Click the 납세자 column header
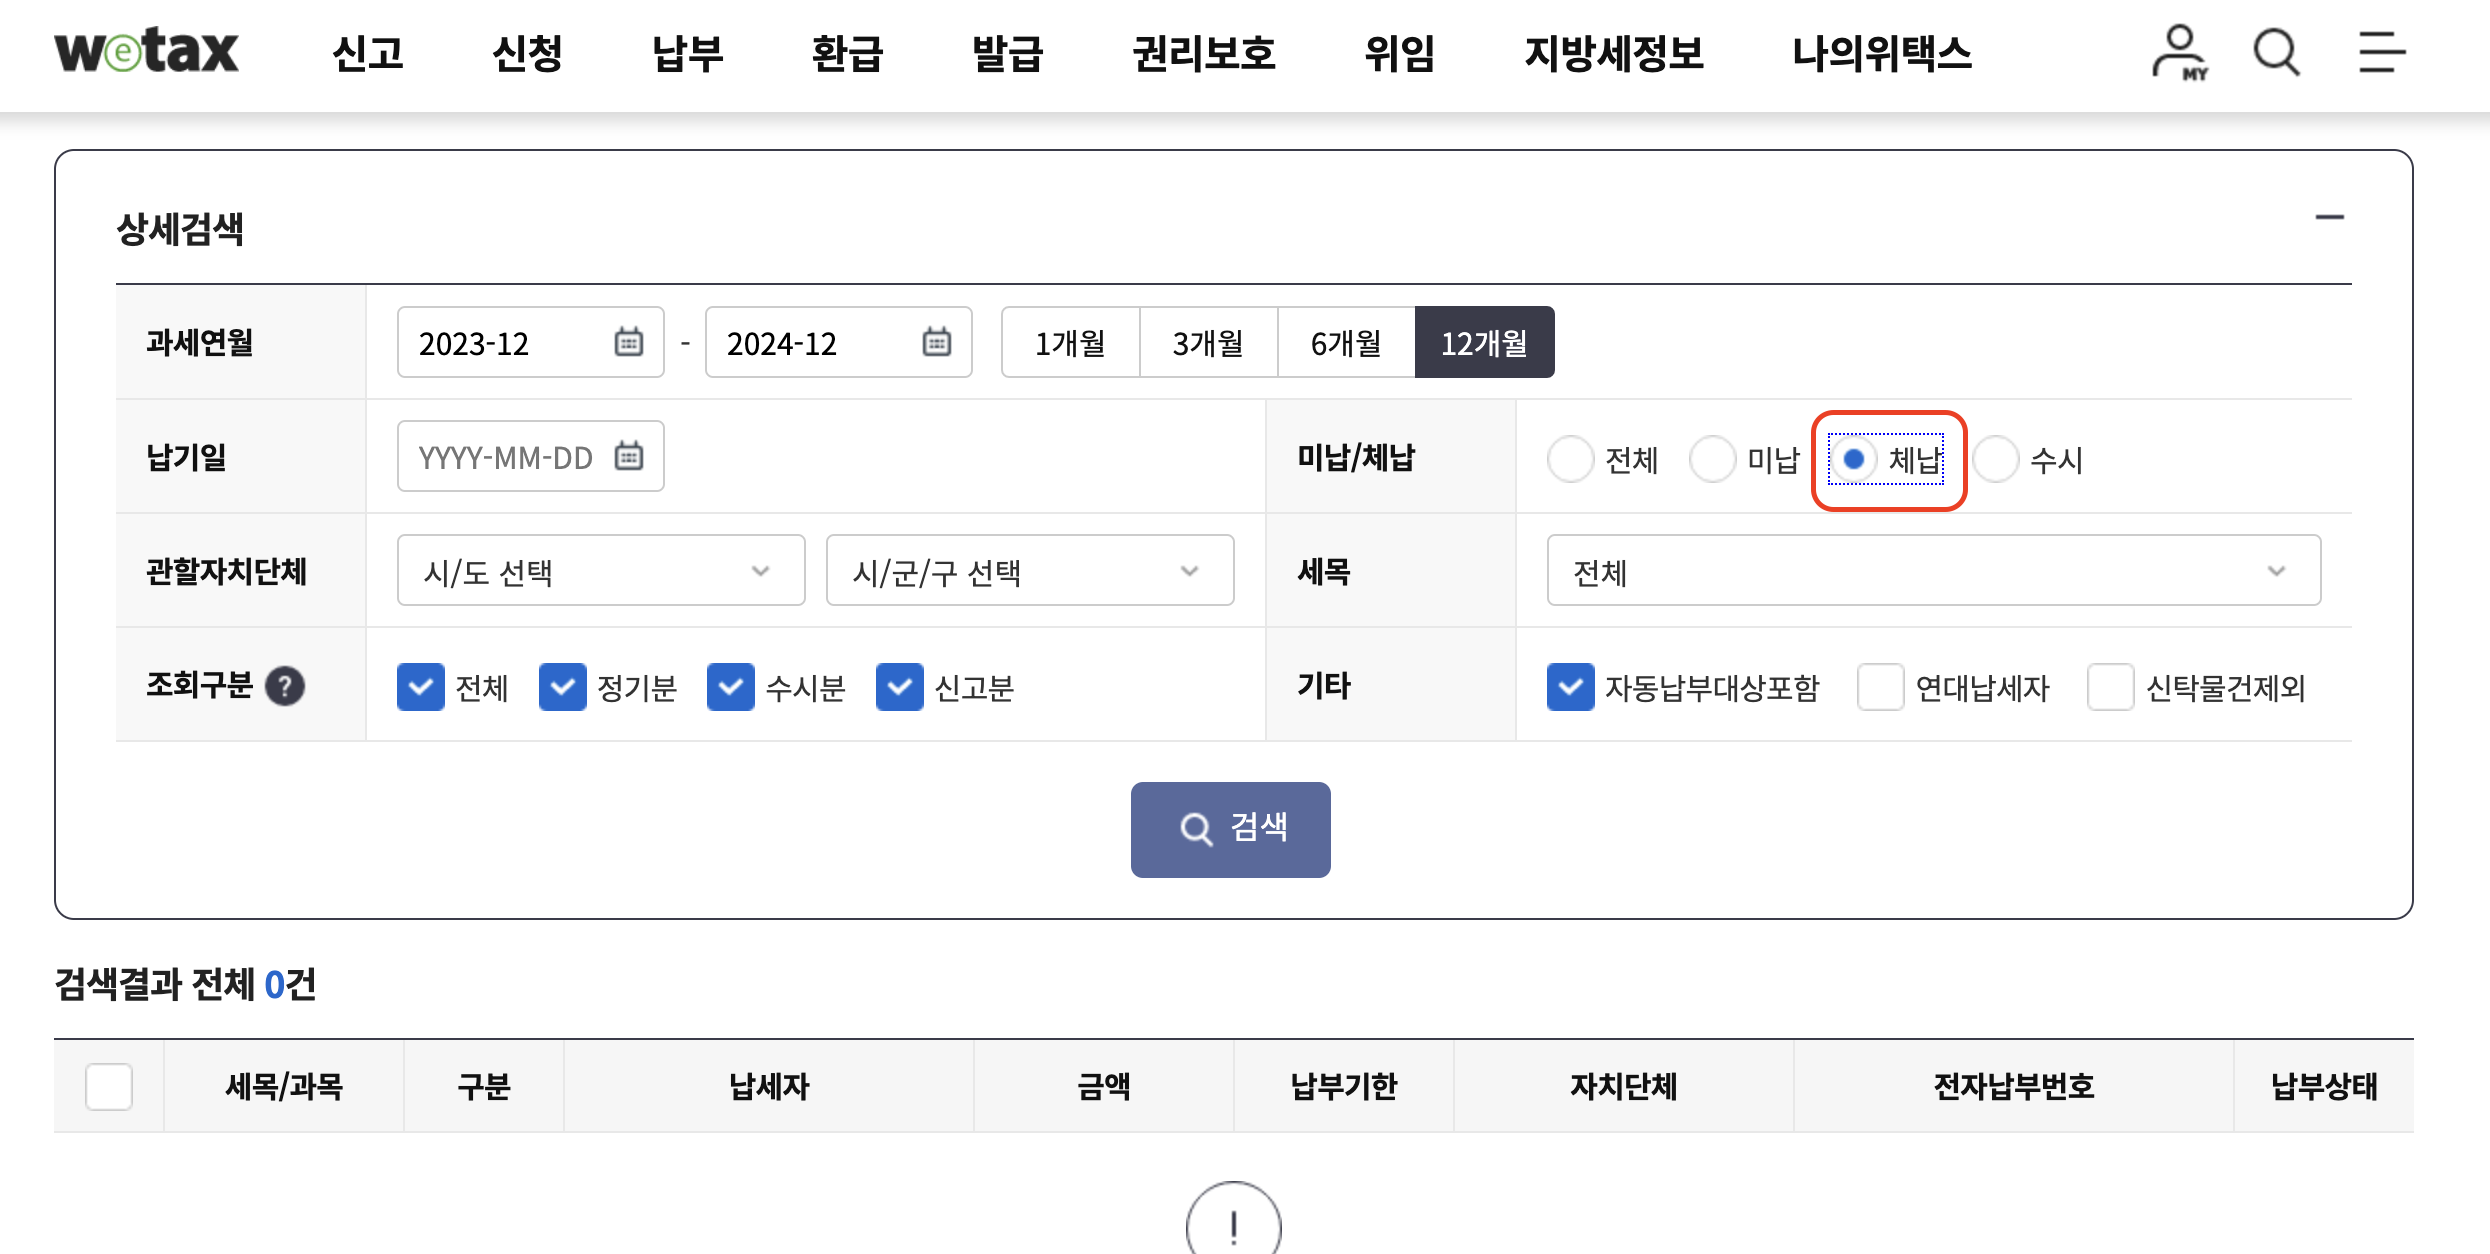Screen dimensions: 2490x1254 pos(769,1086)
